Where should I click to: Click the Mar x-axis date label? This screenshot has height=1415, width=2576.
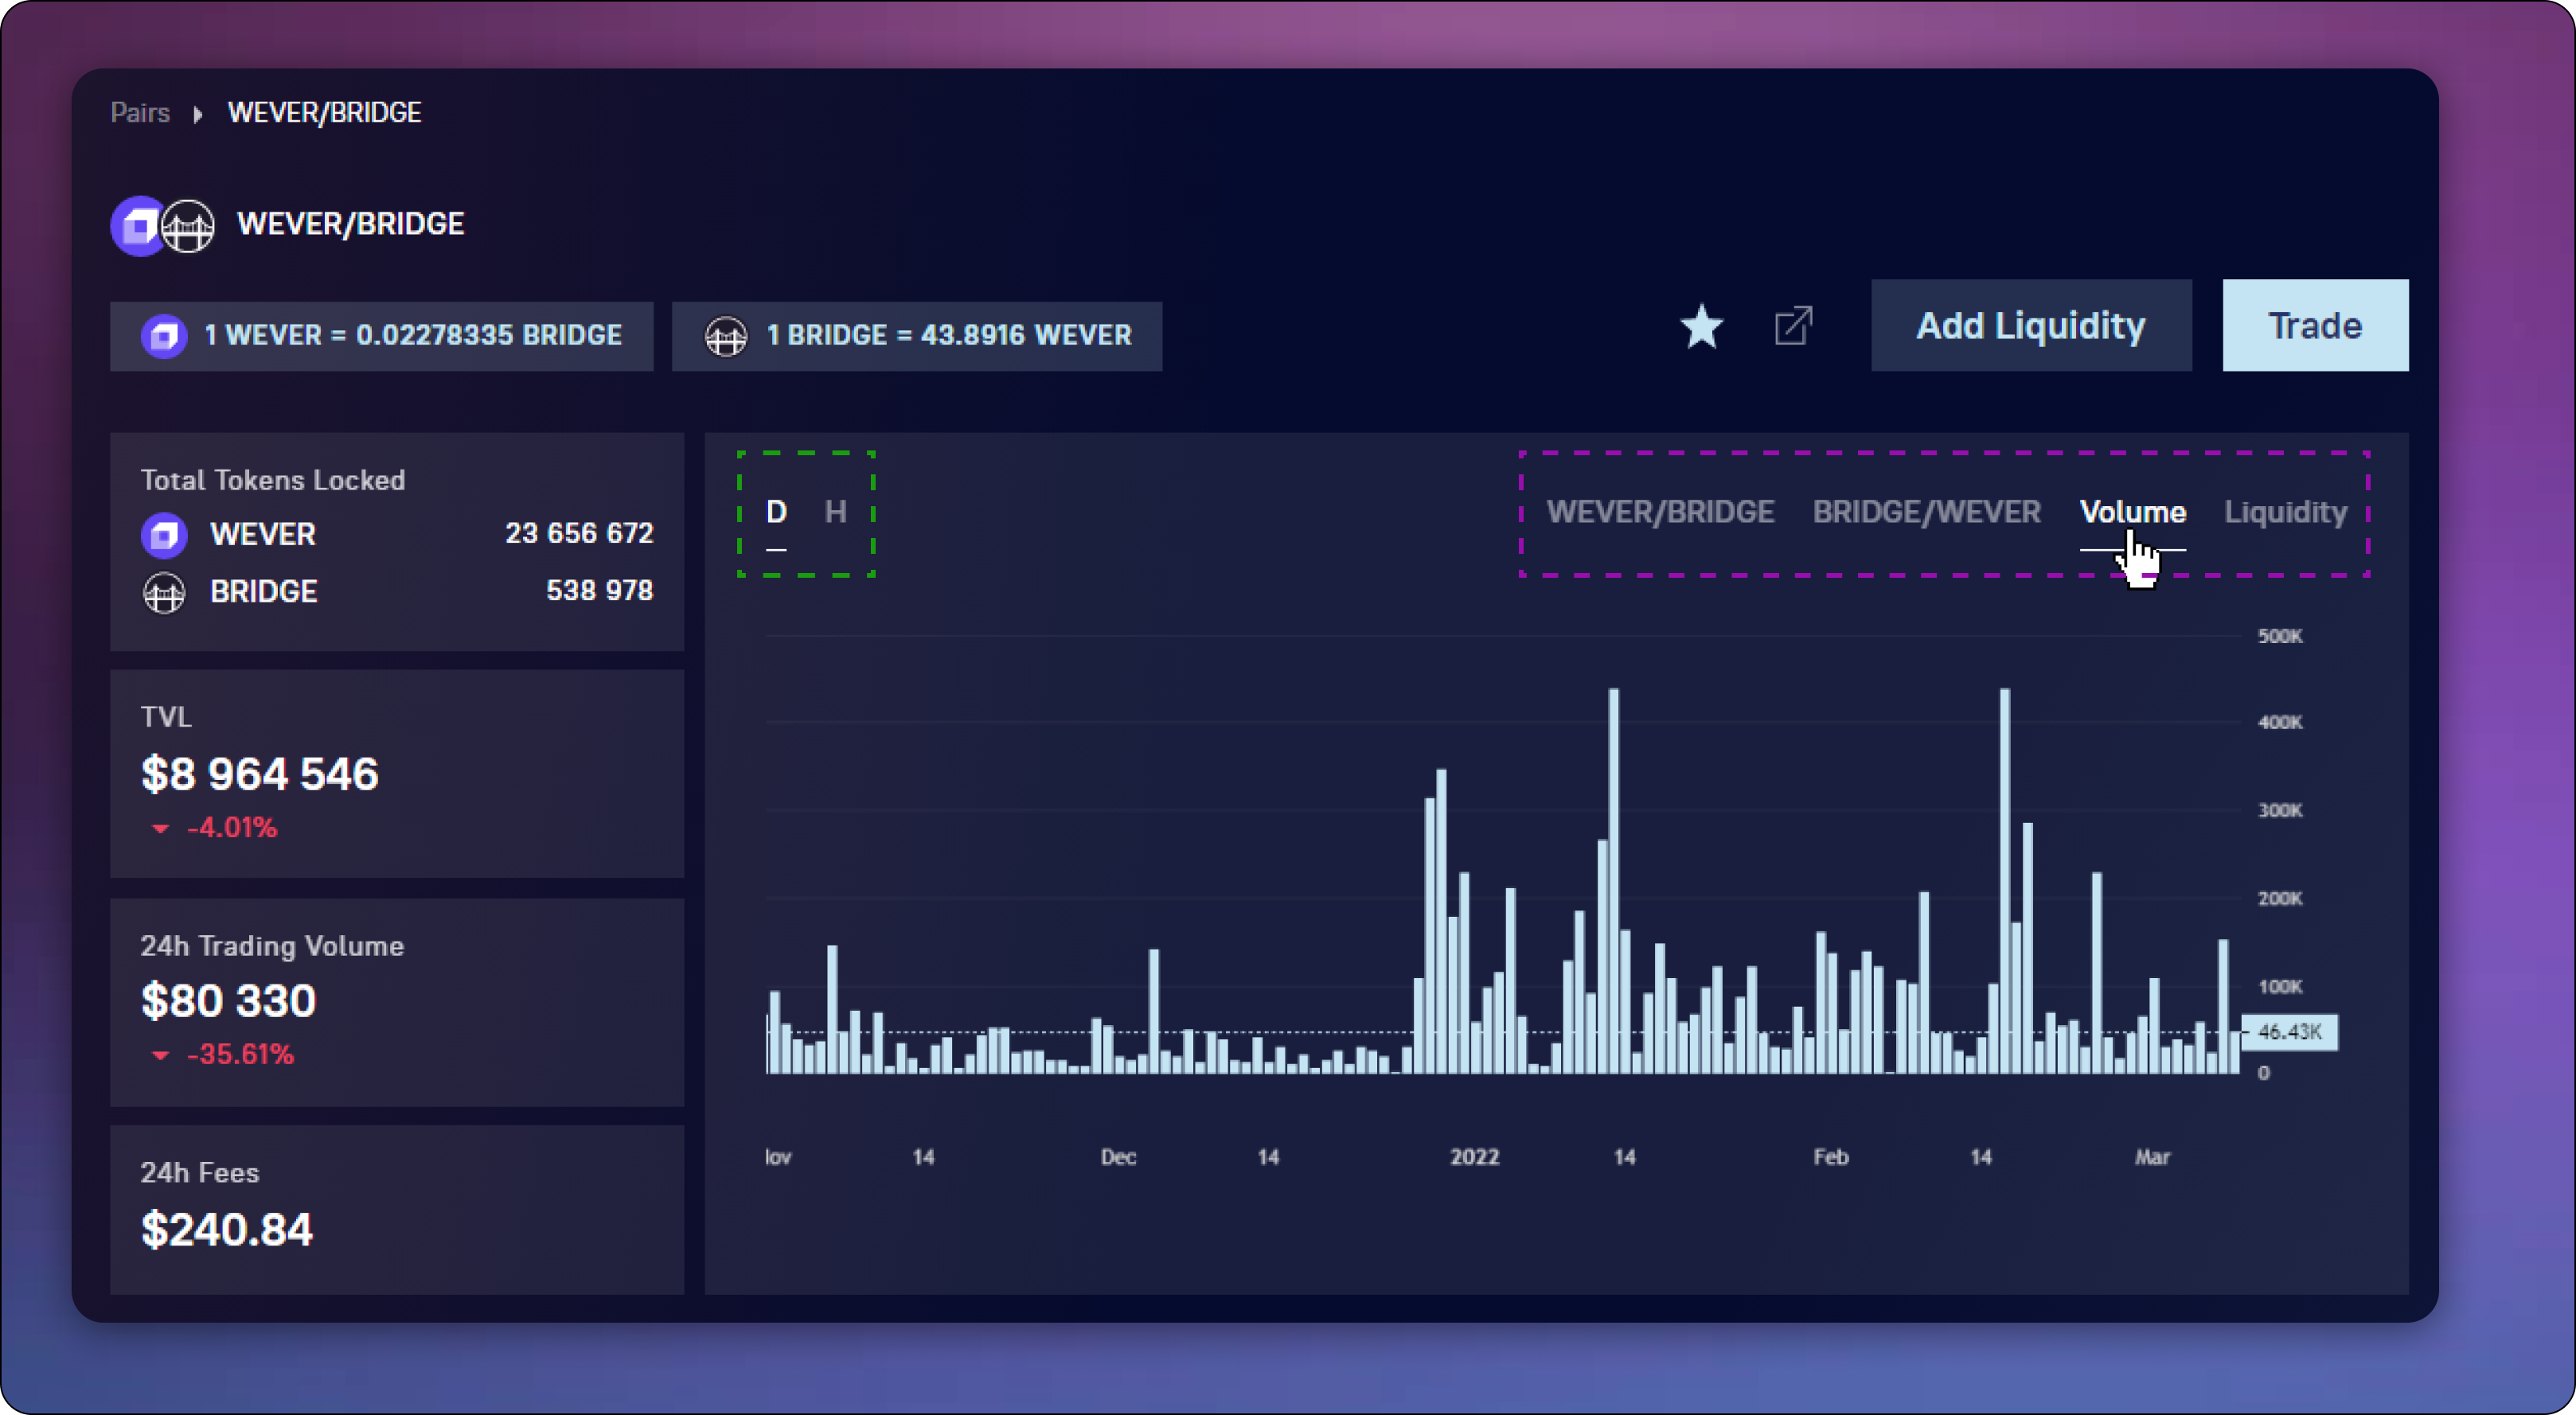pos(2152,1157)
